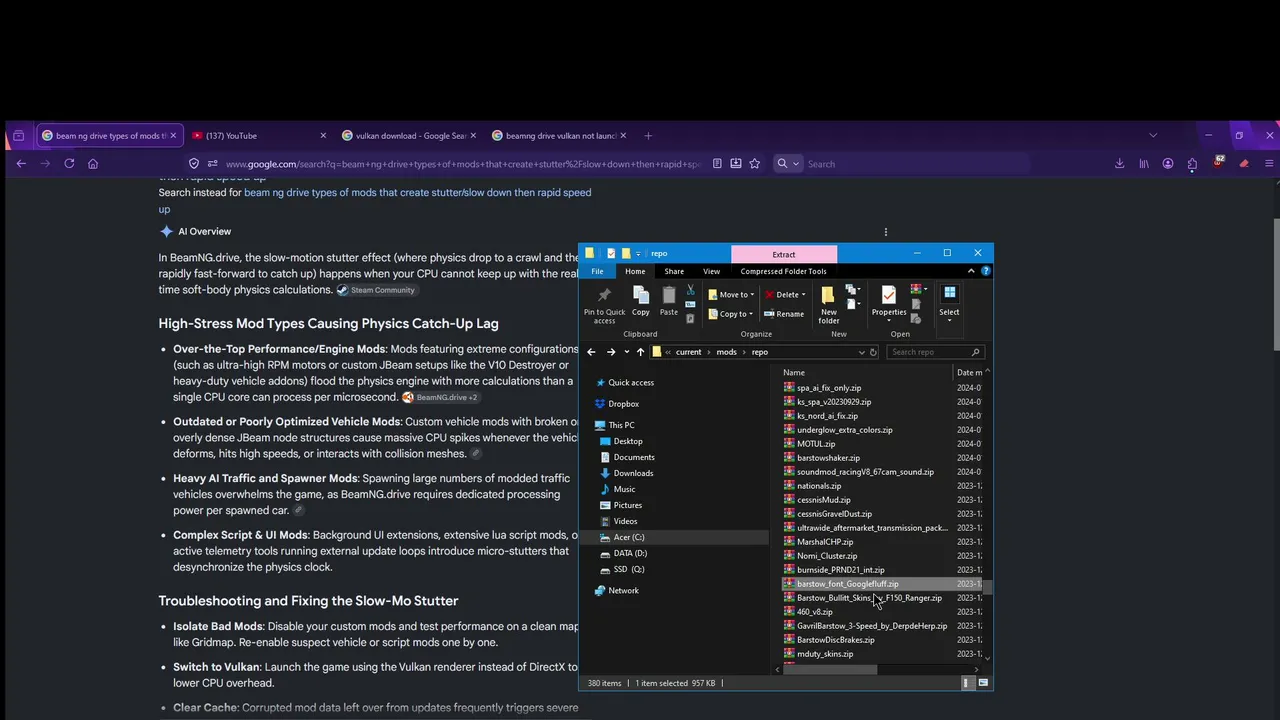The image size is (1280, 720).
Task: Click the Google URL address bar
Action: 463,164
